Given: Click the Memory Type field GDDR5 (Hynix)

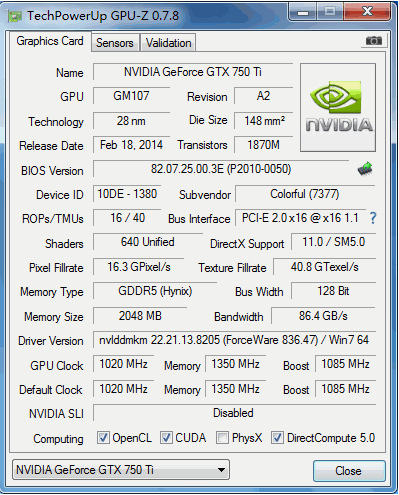Looking at the screenshot, I should pos(155,291).
